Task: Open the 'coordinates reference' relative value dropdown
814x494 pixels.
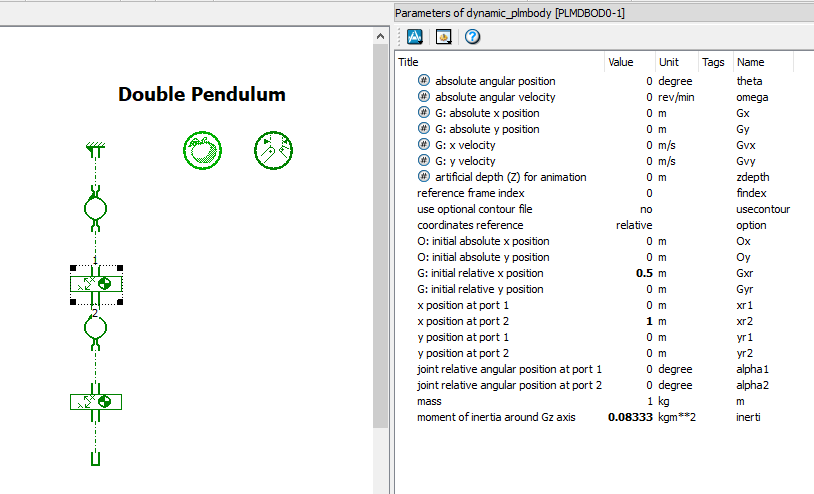Action: click(x=633, y=225)
